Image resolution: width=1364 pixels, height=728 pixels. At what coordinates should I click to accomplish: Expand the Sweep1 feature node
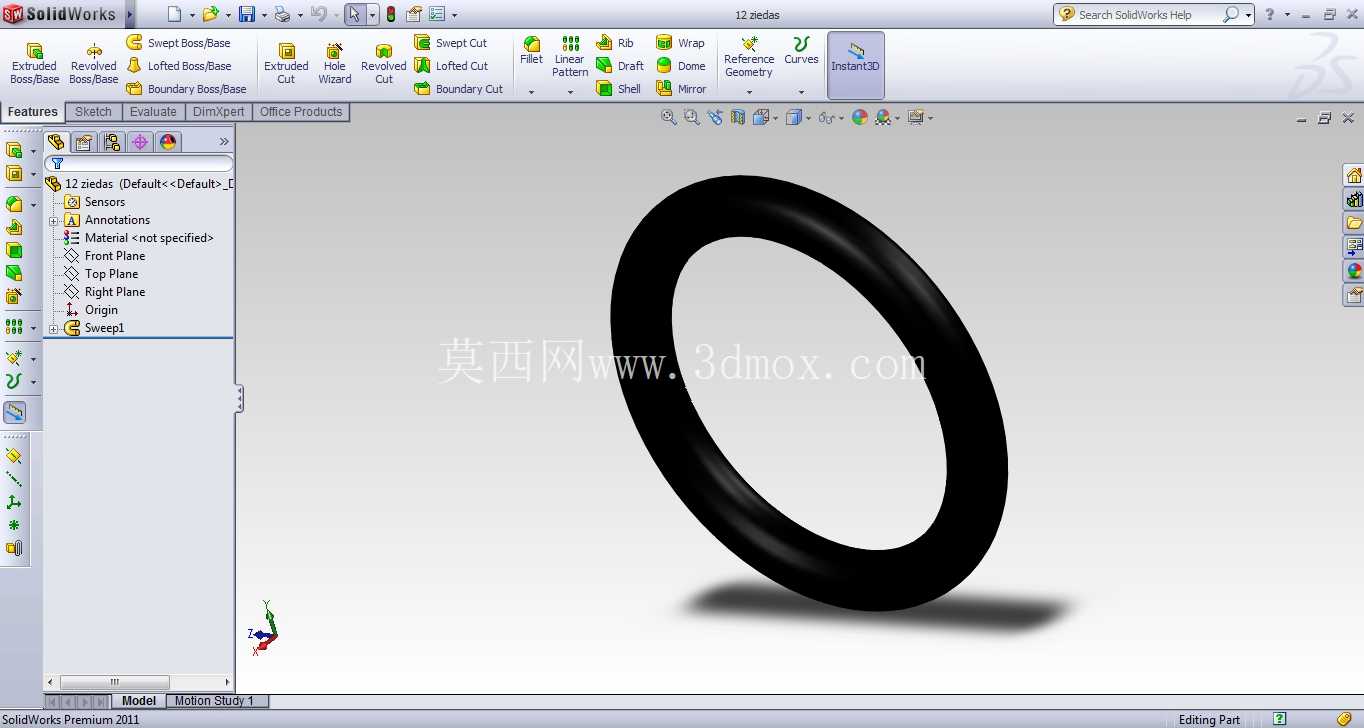53,328
